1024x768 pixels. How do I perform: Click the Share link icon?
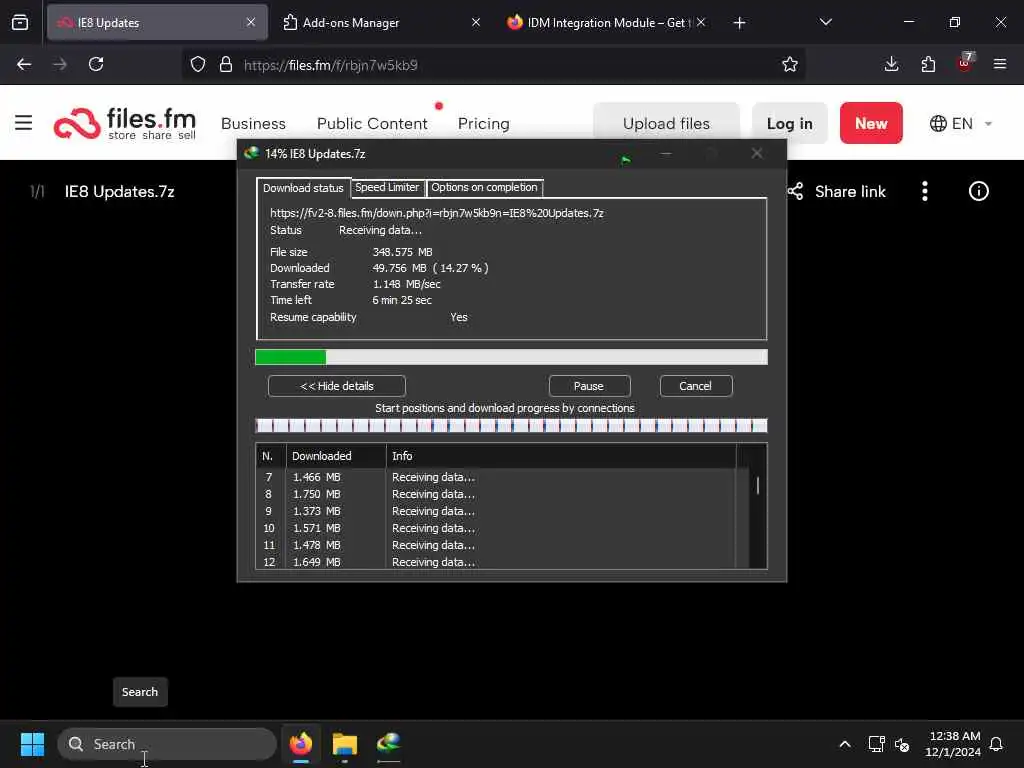[x=795, y=191]
